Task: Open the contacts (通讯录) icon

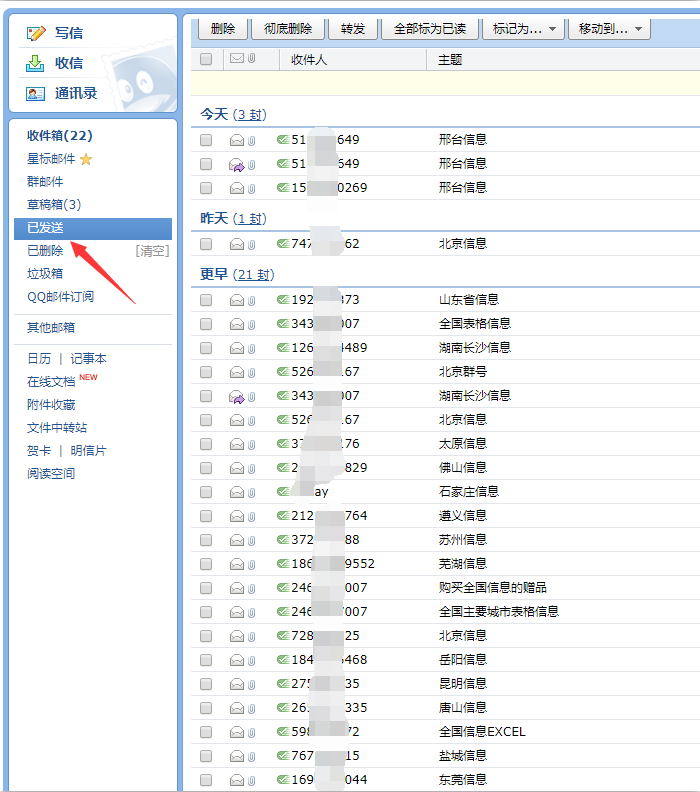Action: [36, 93]
